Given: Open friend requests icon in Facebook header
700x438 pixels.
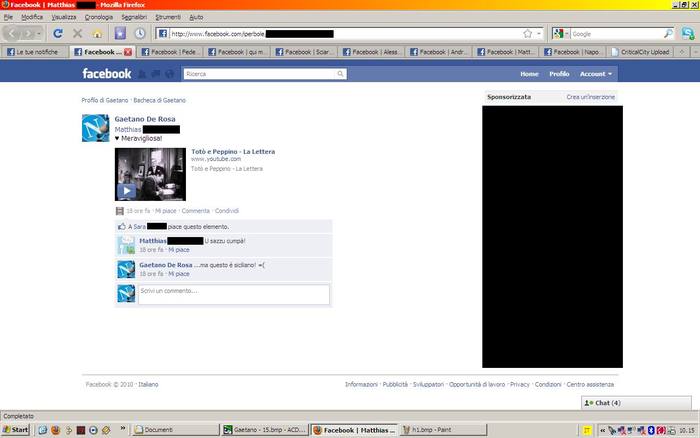Looking at the screenshot, I should point(142,74).
